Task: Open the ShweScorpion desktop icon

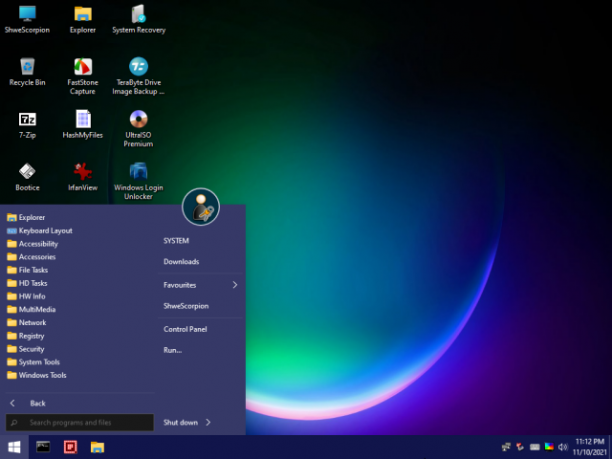Action: point(27,20)
